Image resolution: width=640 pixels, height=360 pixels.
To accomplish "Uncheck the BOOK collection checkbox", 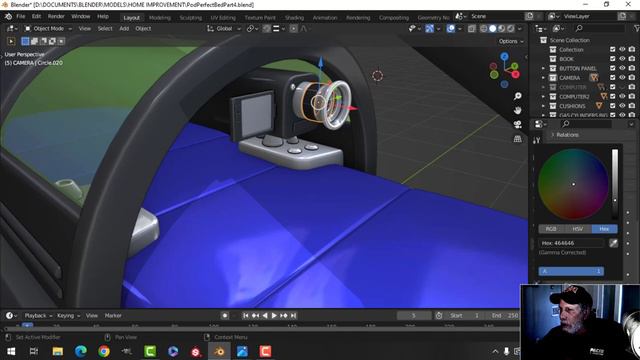I will [x=612, y=59].
